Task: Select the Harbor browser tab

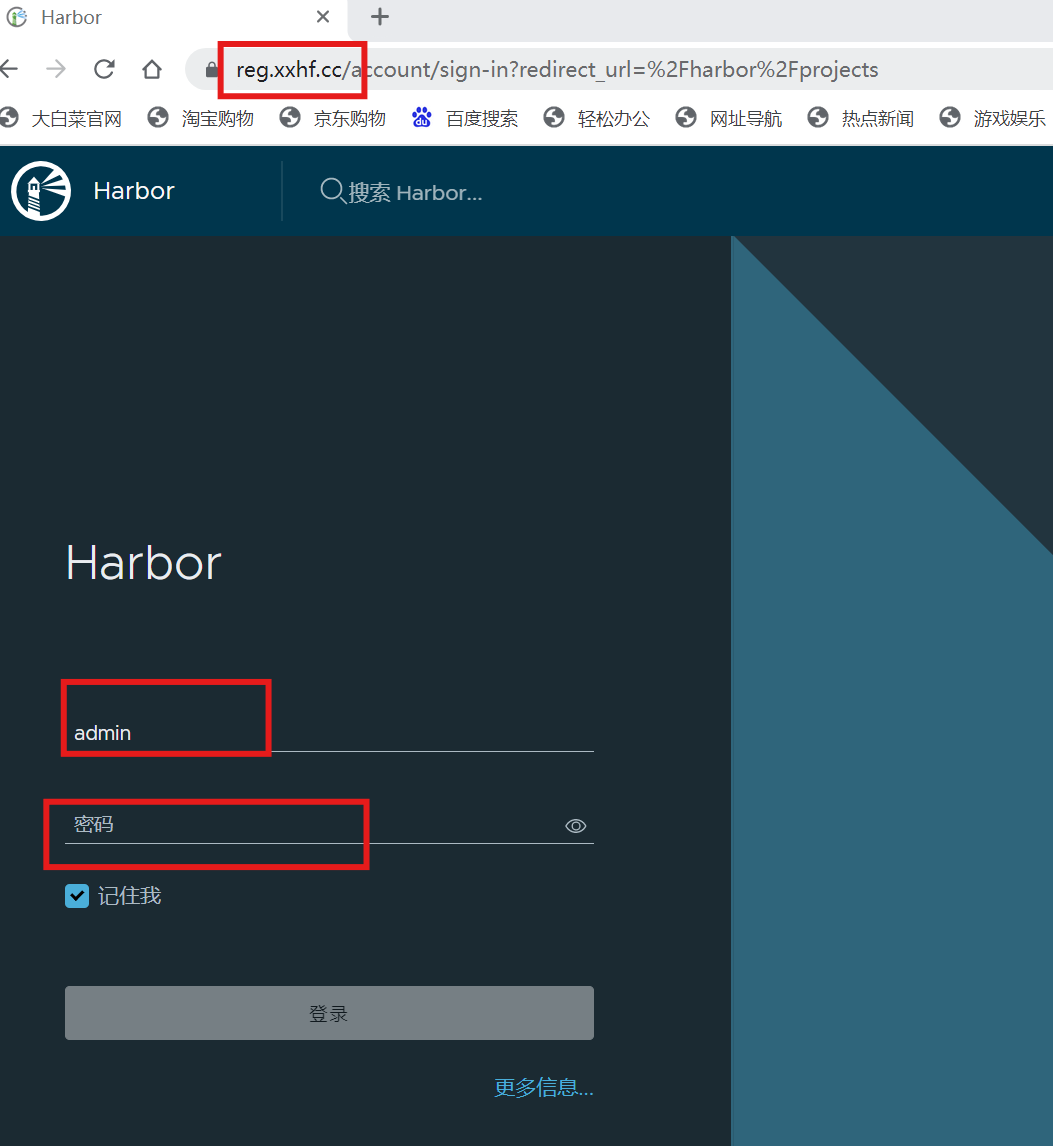Action: coord(172,18)
